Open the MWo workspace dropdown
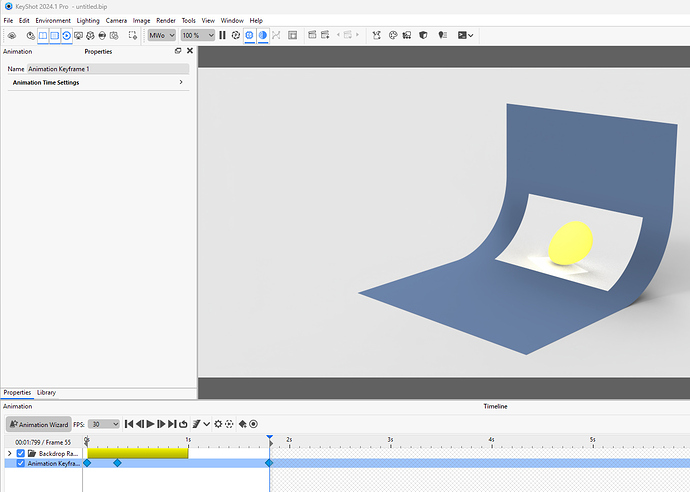This screenshot has height=492, width=690. [161, 35]
